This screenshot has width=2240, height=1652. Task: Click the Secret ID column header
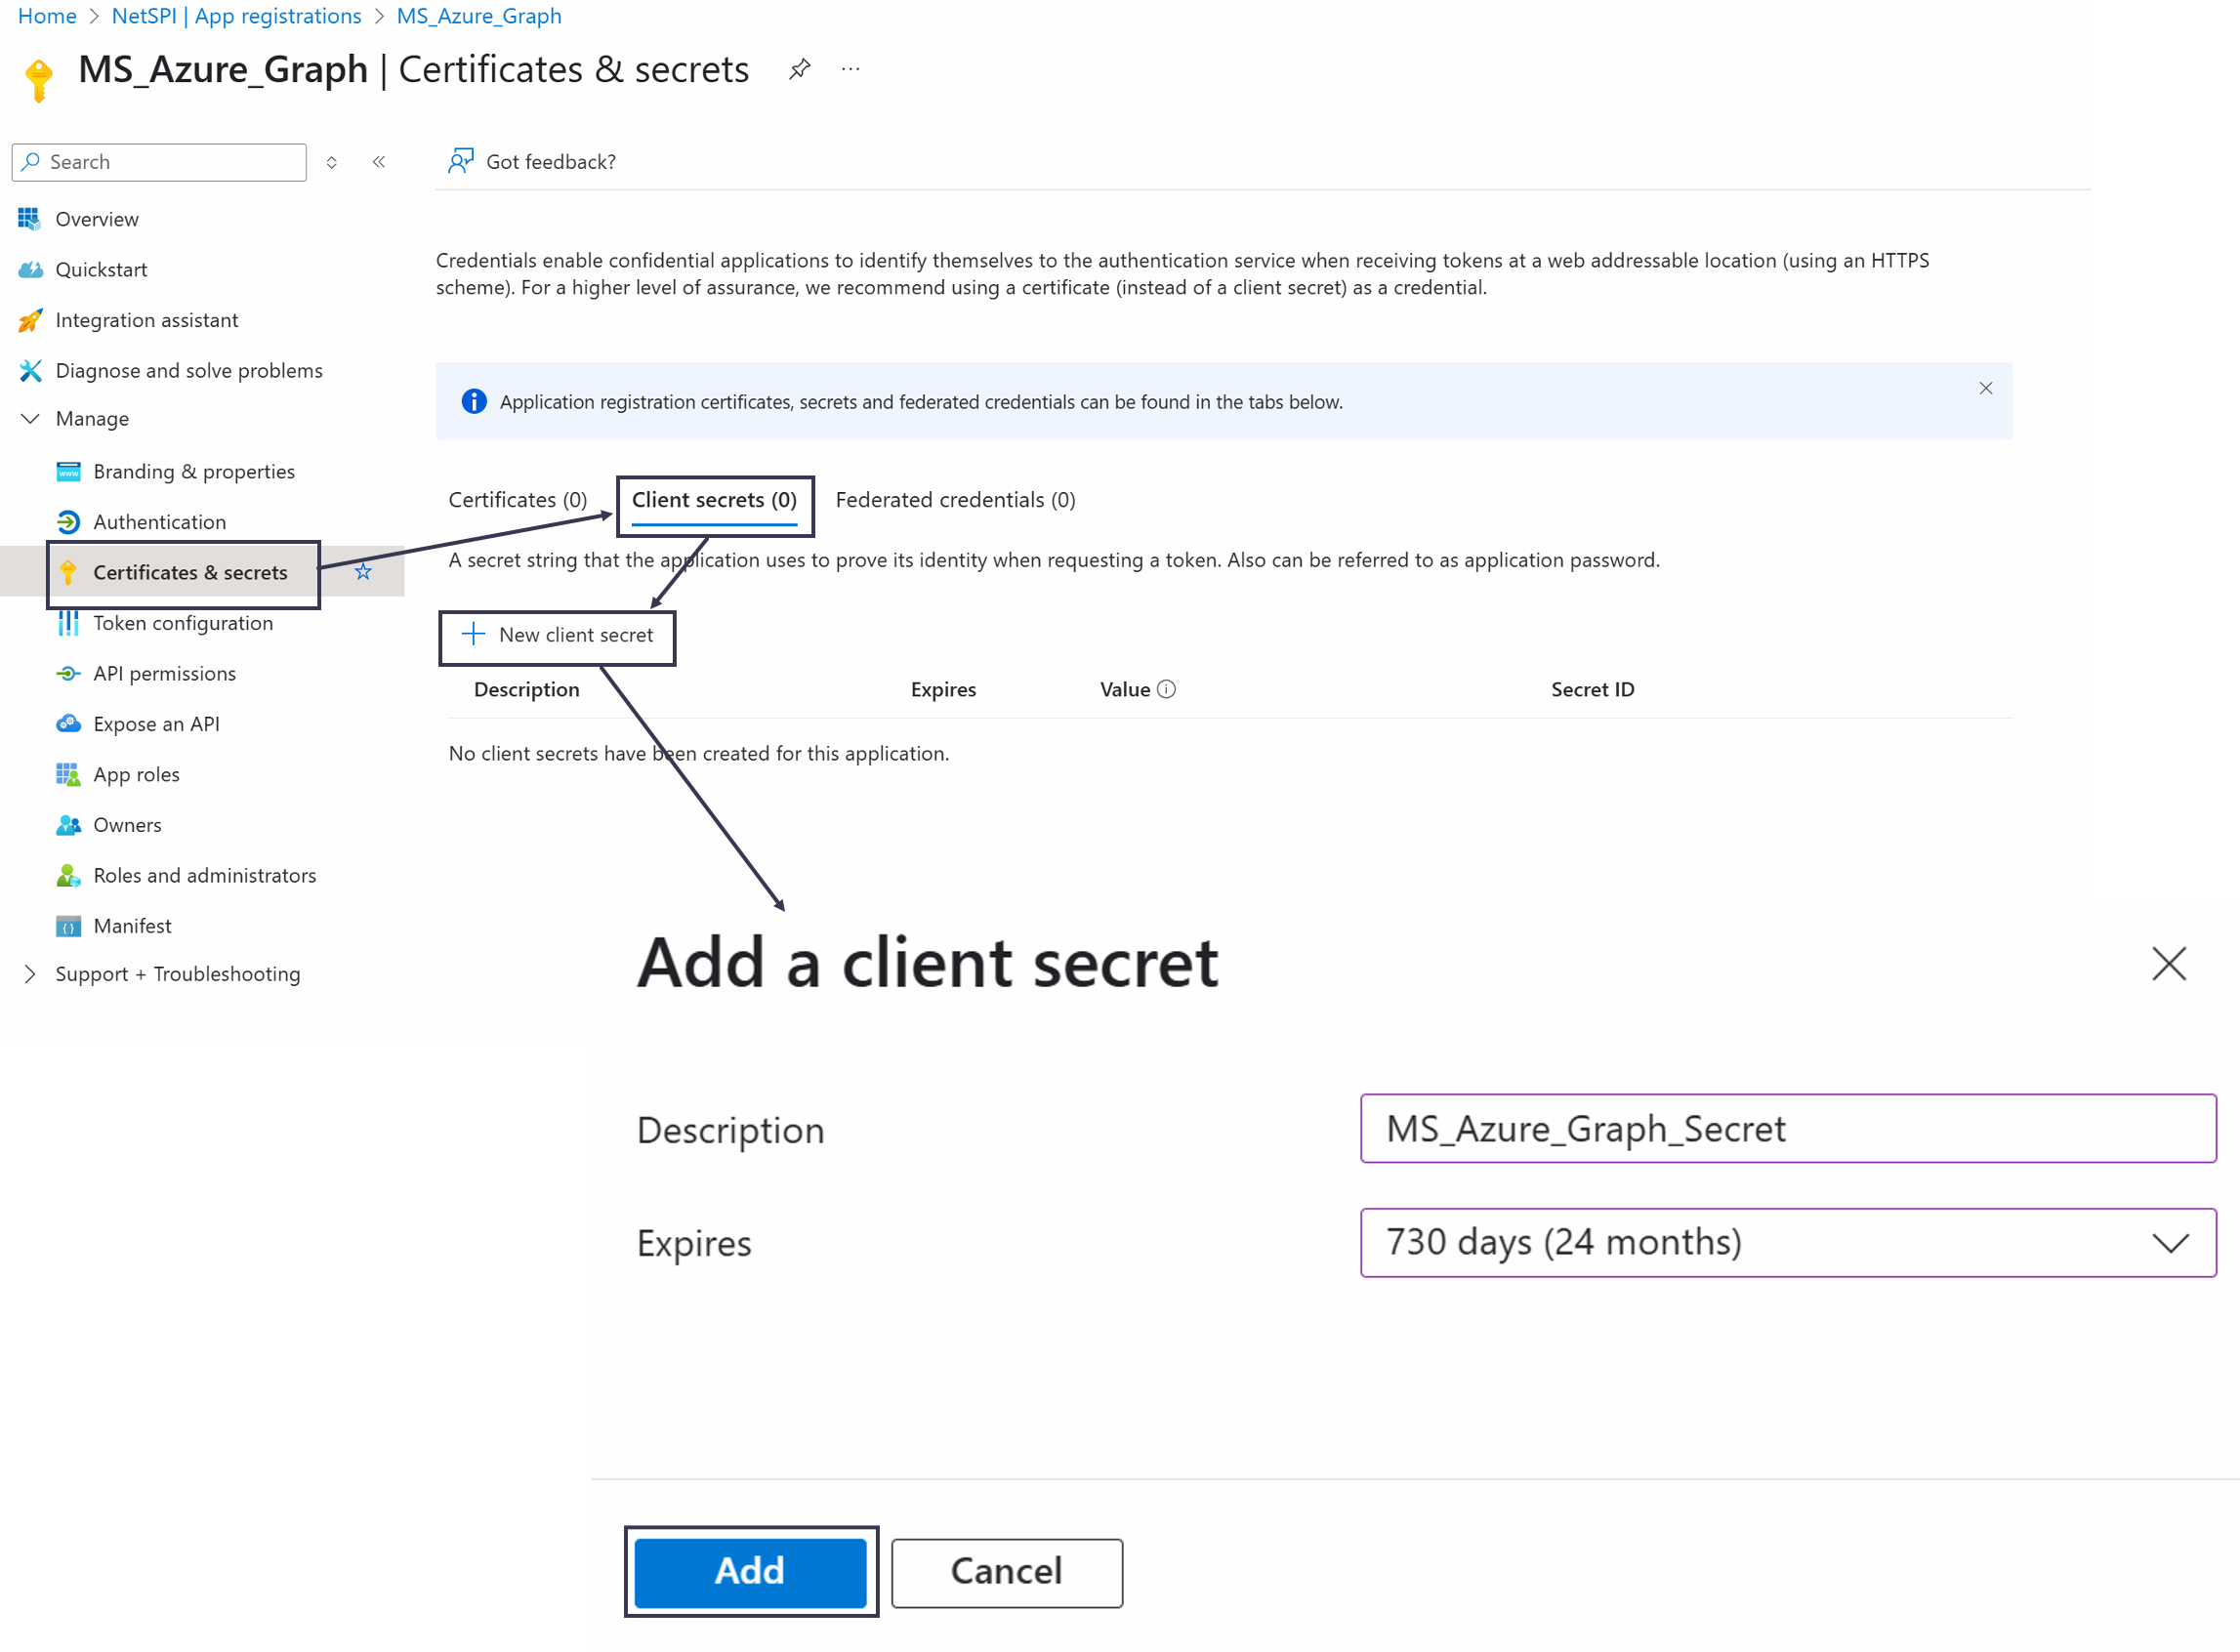(x=1592, y=690)
